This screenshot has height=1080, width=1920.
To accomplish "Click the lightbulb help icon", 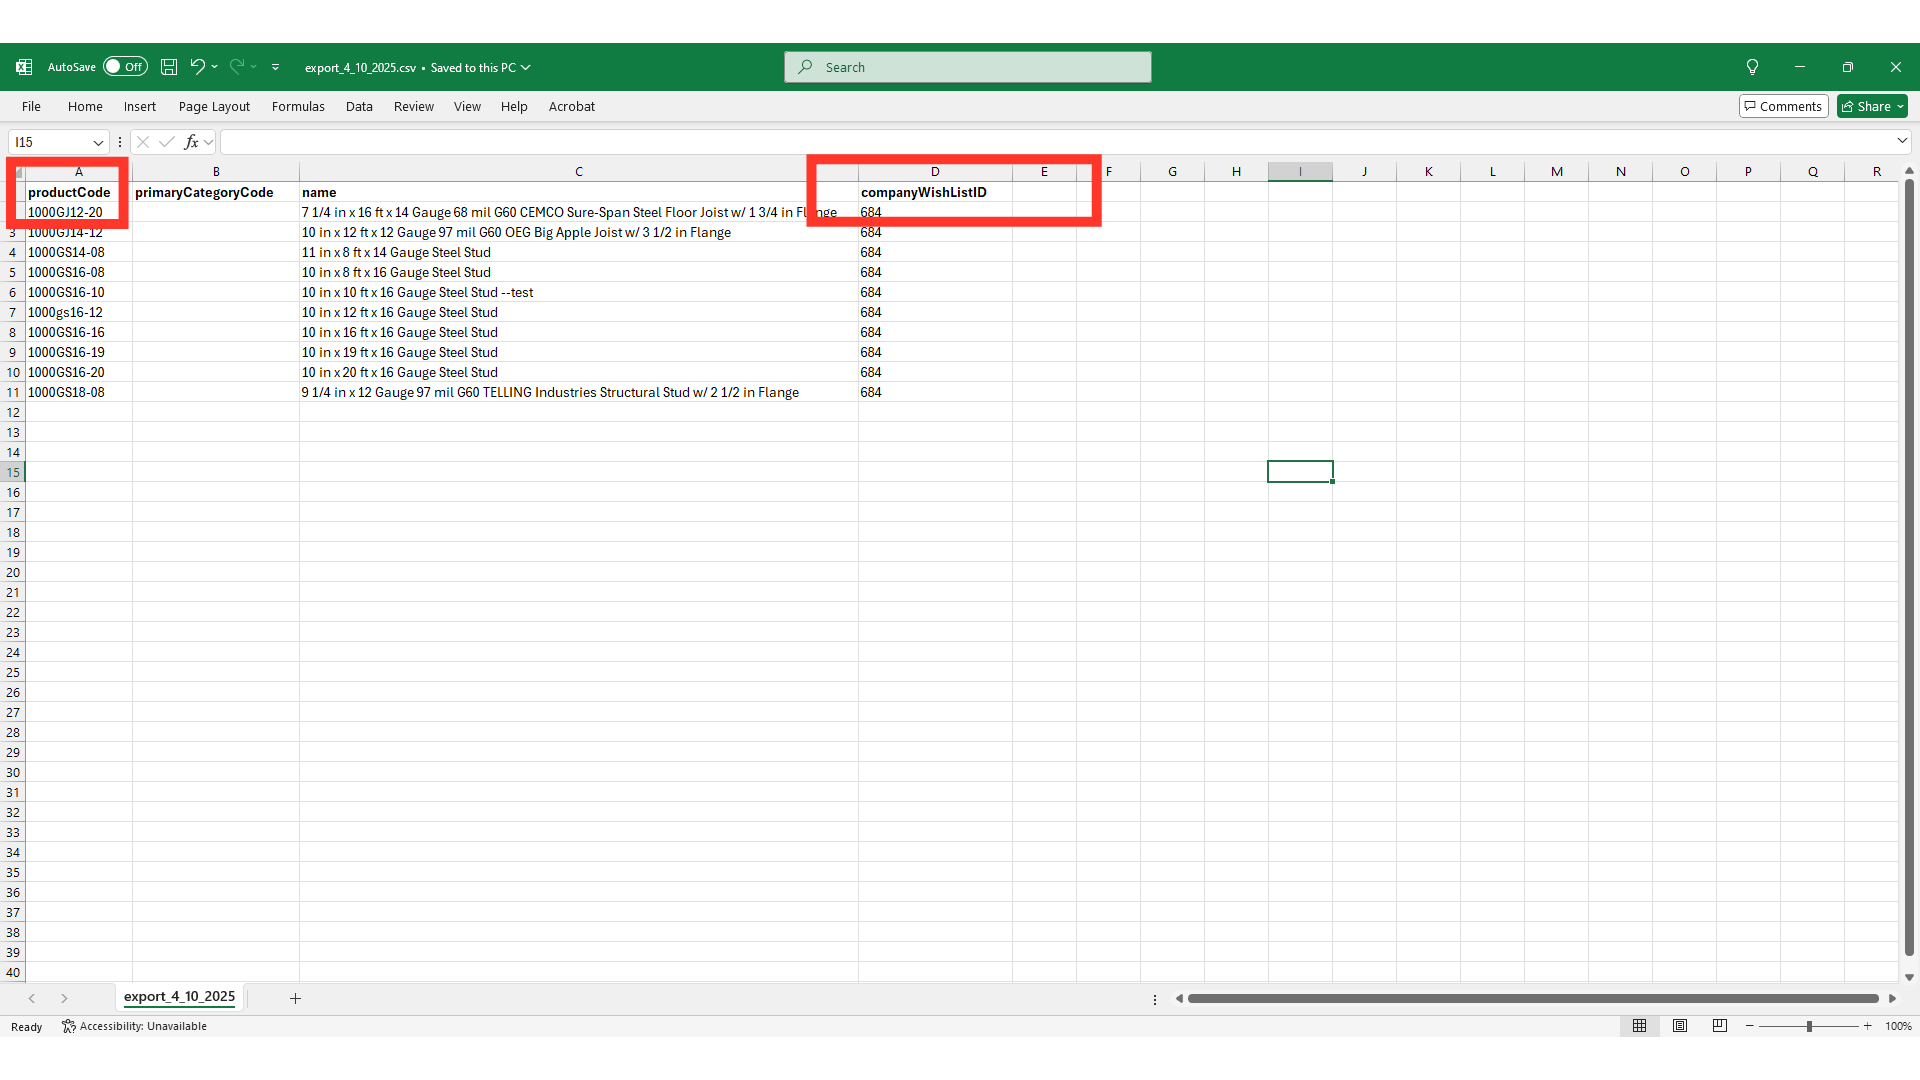I will pos(1752,67).
